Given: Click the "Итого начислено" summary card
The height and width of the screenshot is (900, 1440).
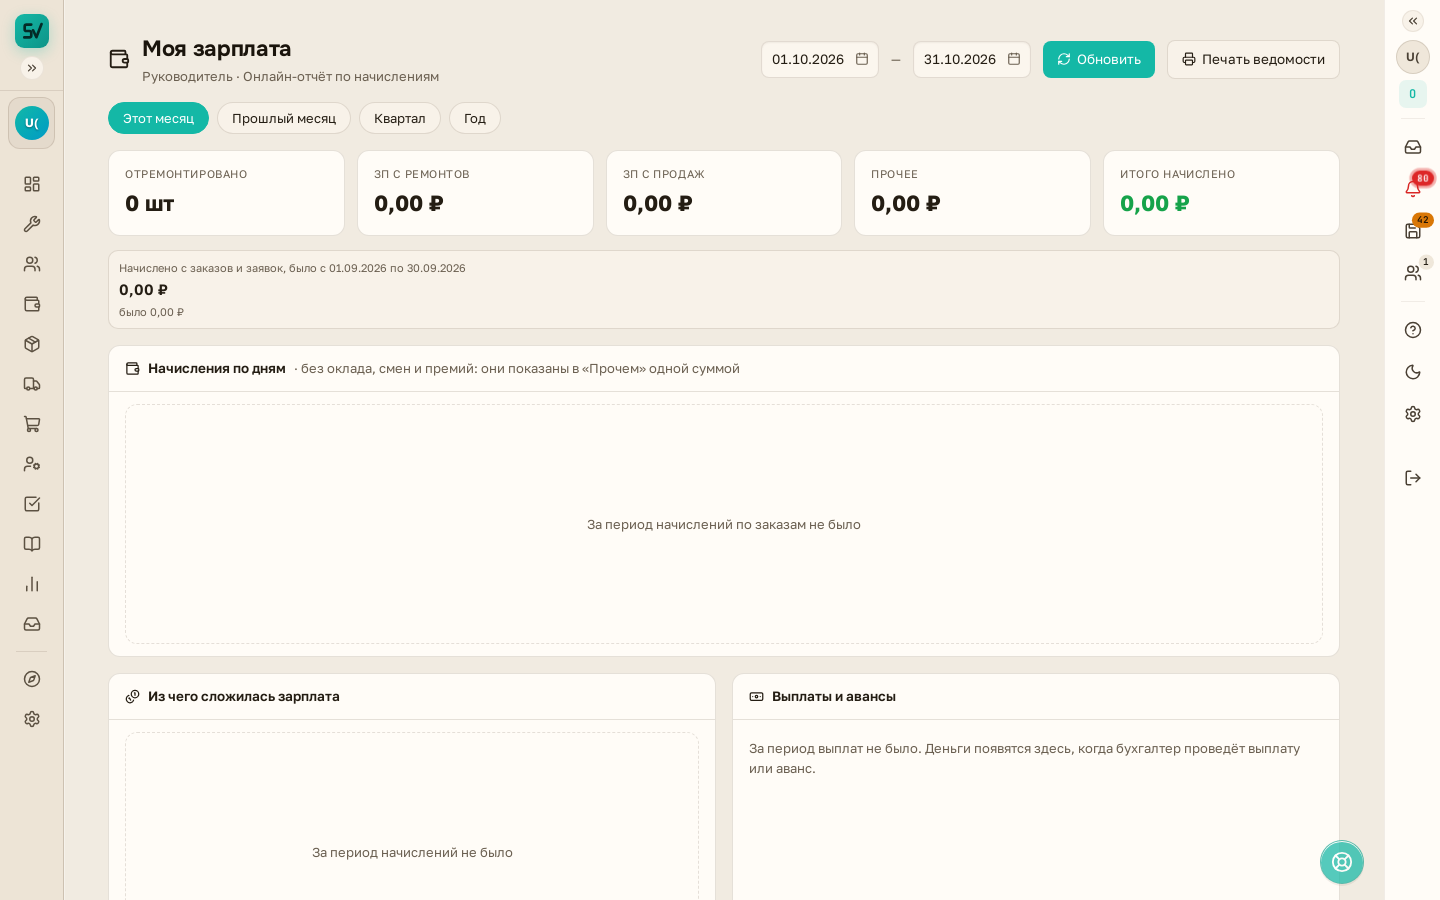Looking at the screenshot, I should 1221,193.
